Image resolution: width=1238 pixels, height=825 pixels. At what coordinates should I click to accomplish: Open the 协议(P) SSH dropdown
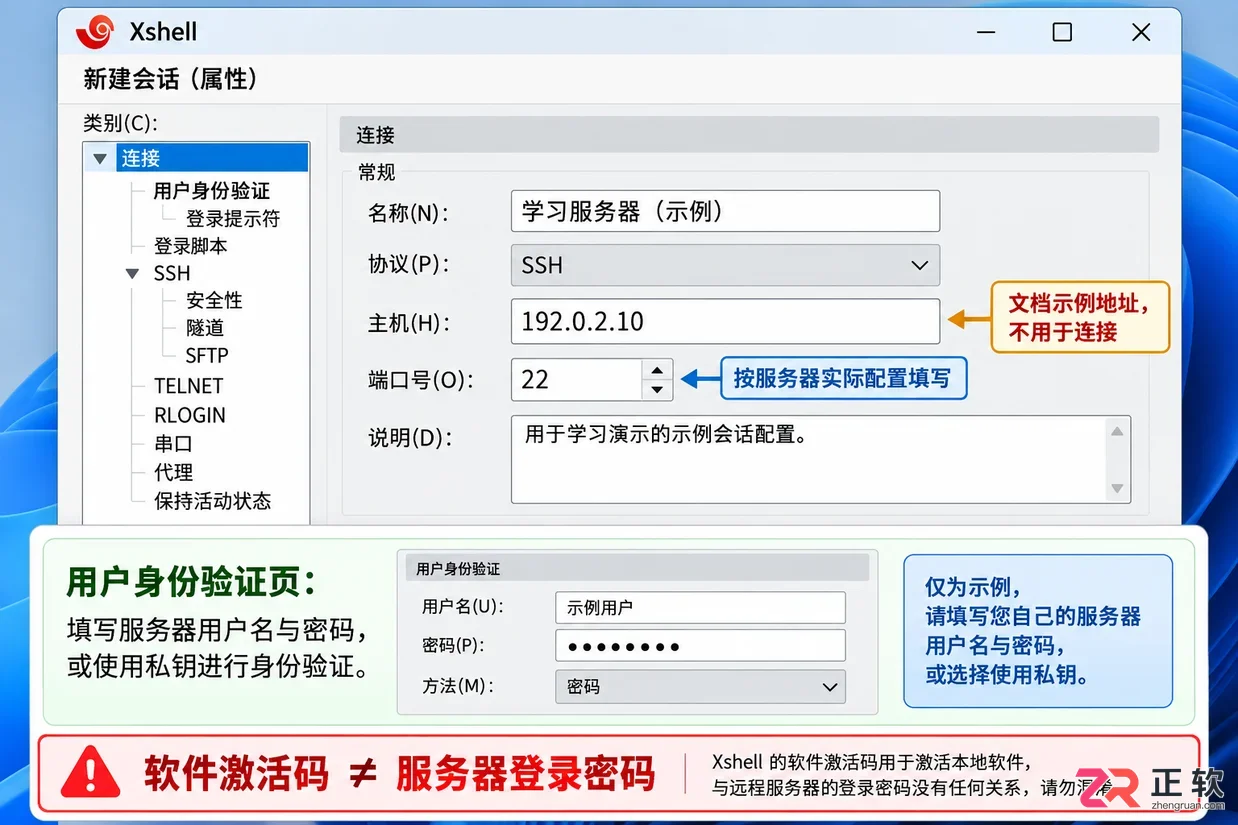tap(725, 265)
